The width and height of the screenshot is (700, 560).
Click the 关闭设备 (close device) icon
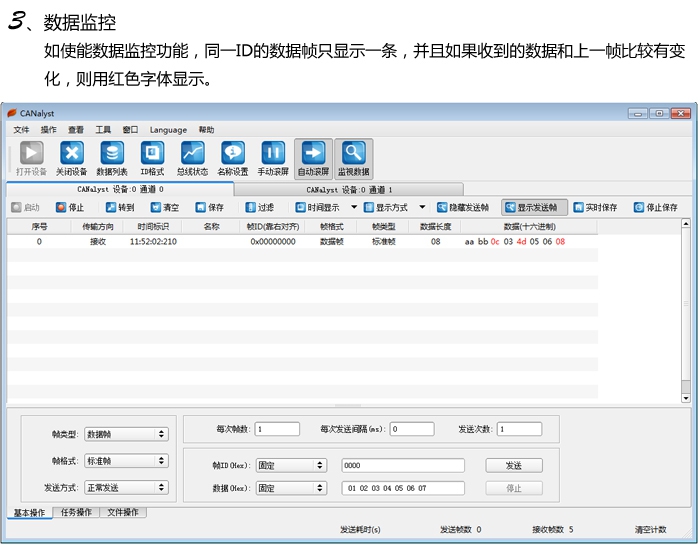(71, 157)
